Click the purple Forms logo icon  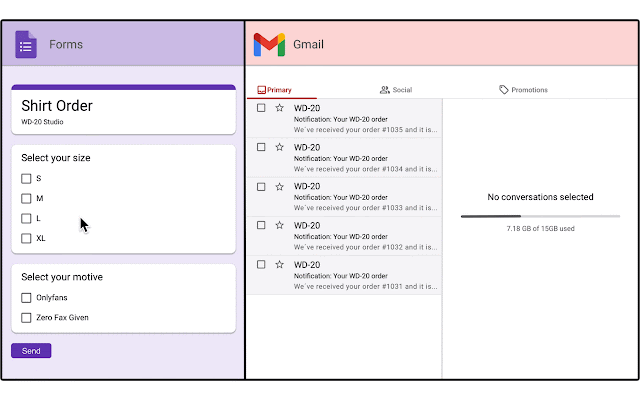point(26,44)
